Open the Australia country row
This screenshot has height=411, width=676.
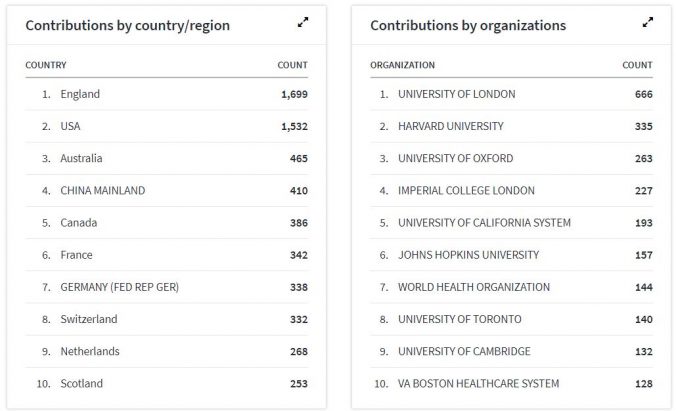(x=81, y=158)
